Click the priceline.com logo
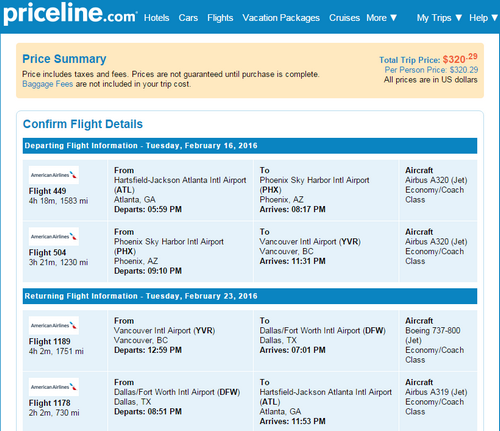500x431 pixels. [x=70, y=13]
